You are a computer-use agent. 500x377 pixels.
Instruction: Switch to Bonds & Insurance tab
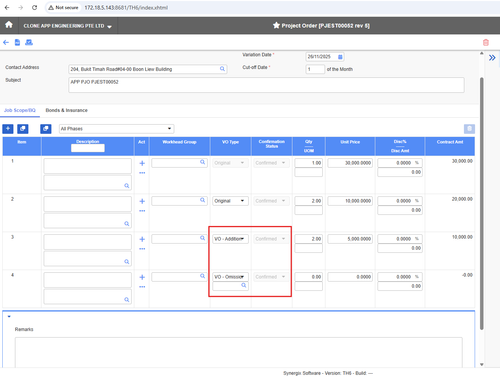67,110
